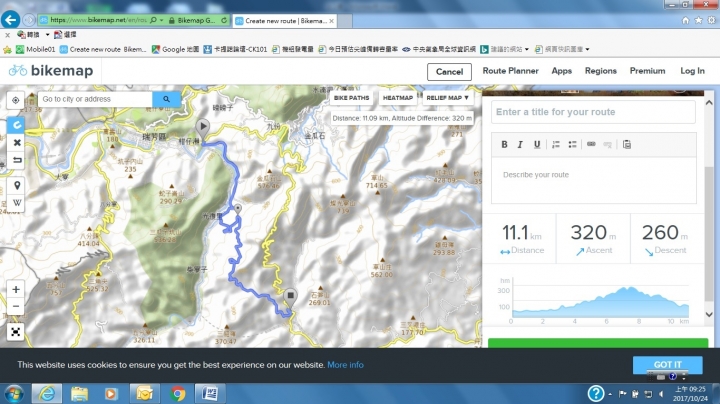Insert numbered list in description
The width and height of the screenshot is (720, 404).
click(x=556, y=145)
